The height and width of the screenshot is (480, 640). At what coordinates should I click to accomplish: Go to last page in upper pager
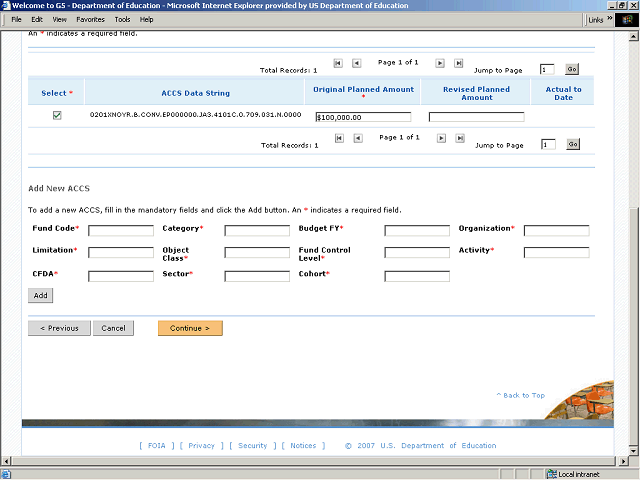458,63
